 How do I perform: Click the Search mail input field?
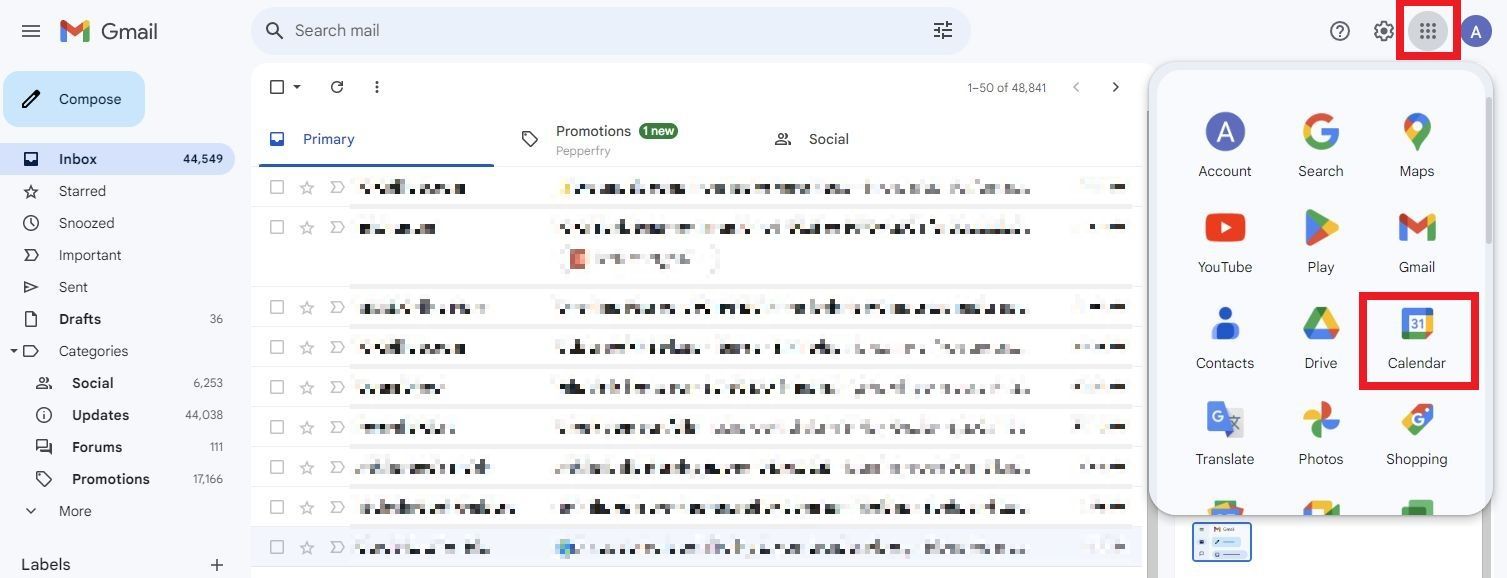pyautogui.click(x=600, y=31)
